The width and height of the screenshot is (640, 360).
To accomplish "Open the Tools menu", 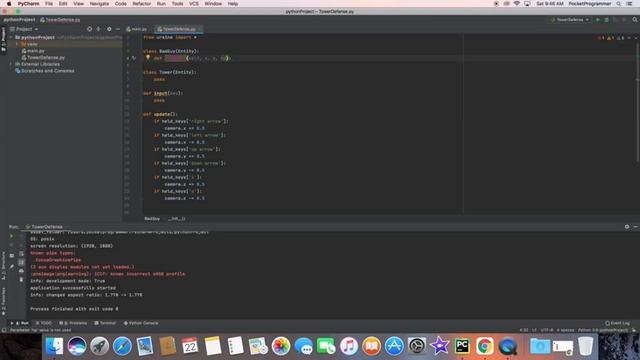I will pyautogui.click(x=177, y=4).
